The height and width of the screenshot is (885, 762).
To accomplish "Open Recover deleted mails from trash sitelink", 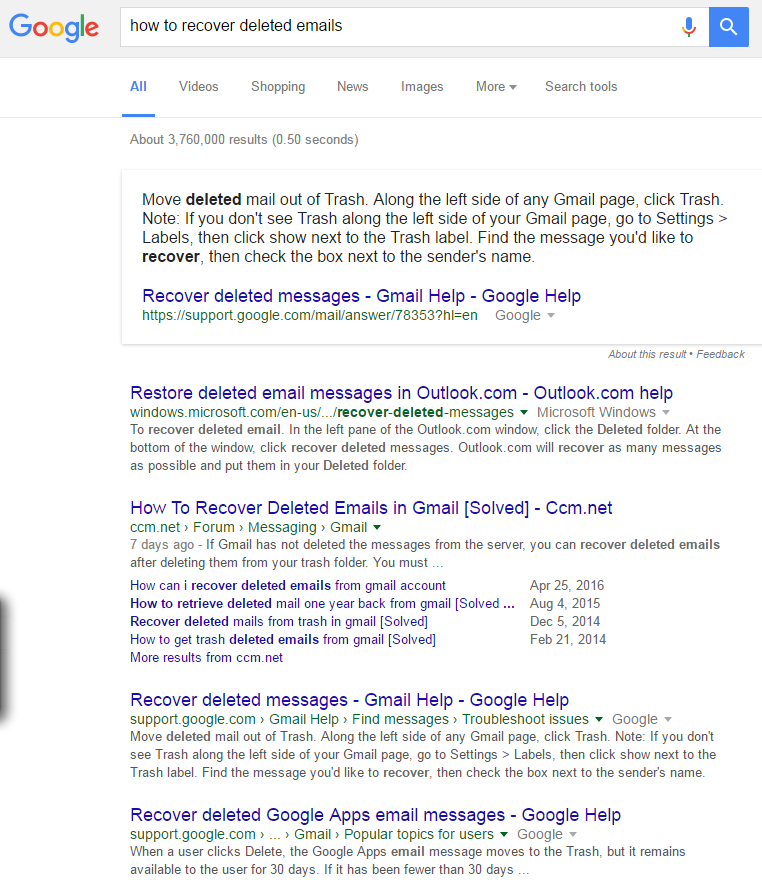I will (279, 621).
